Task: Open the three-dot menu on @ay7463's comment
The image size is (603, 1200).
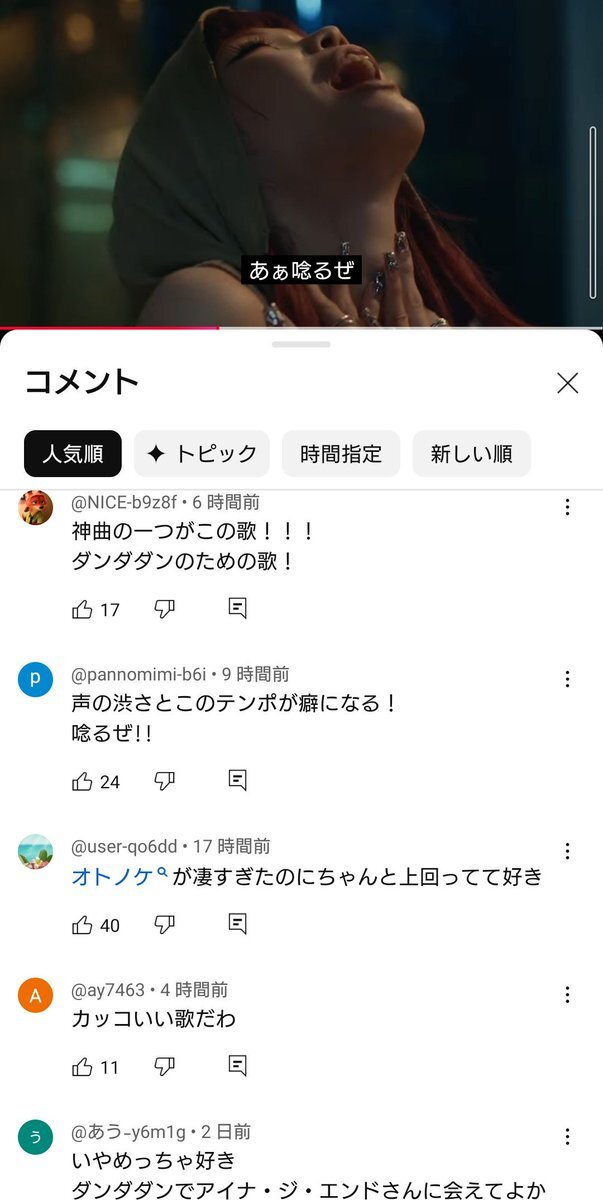Action: (x=567, y=995)
